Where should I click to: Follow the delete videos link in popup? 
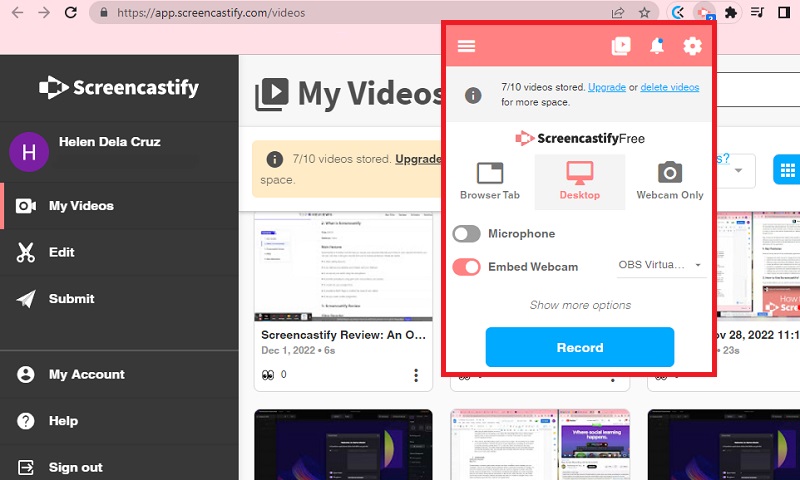click(x=669, y=87)
